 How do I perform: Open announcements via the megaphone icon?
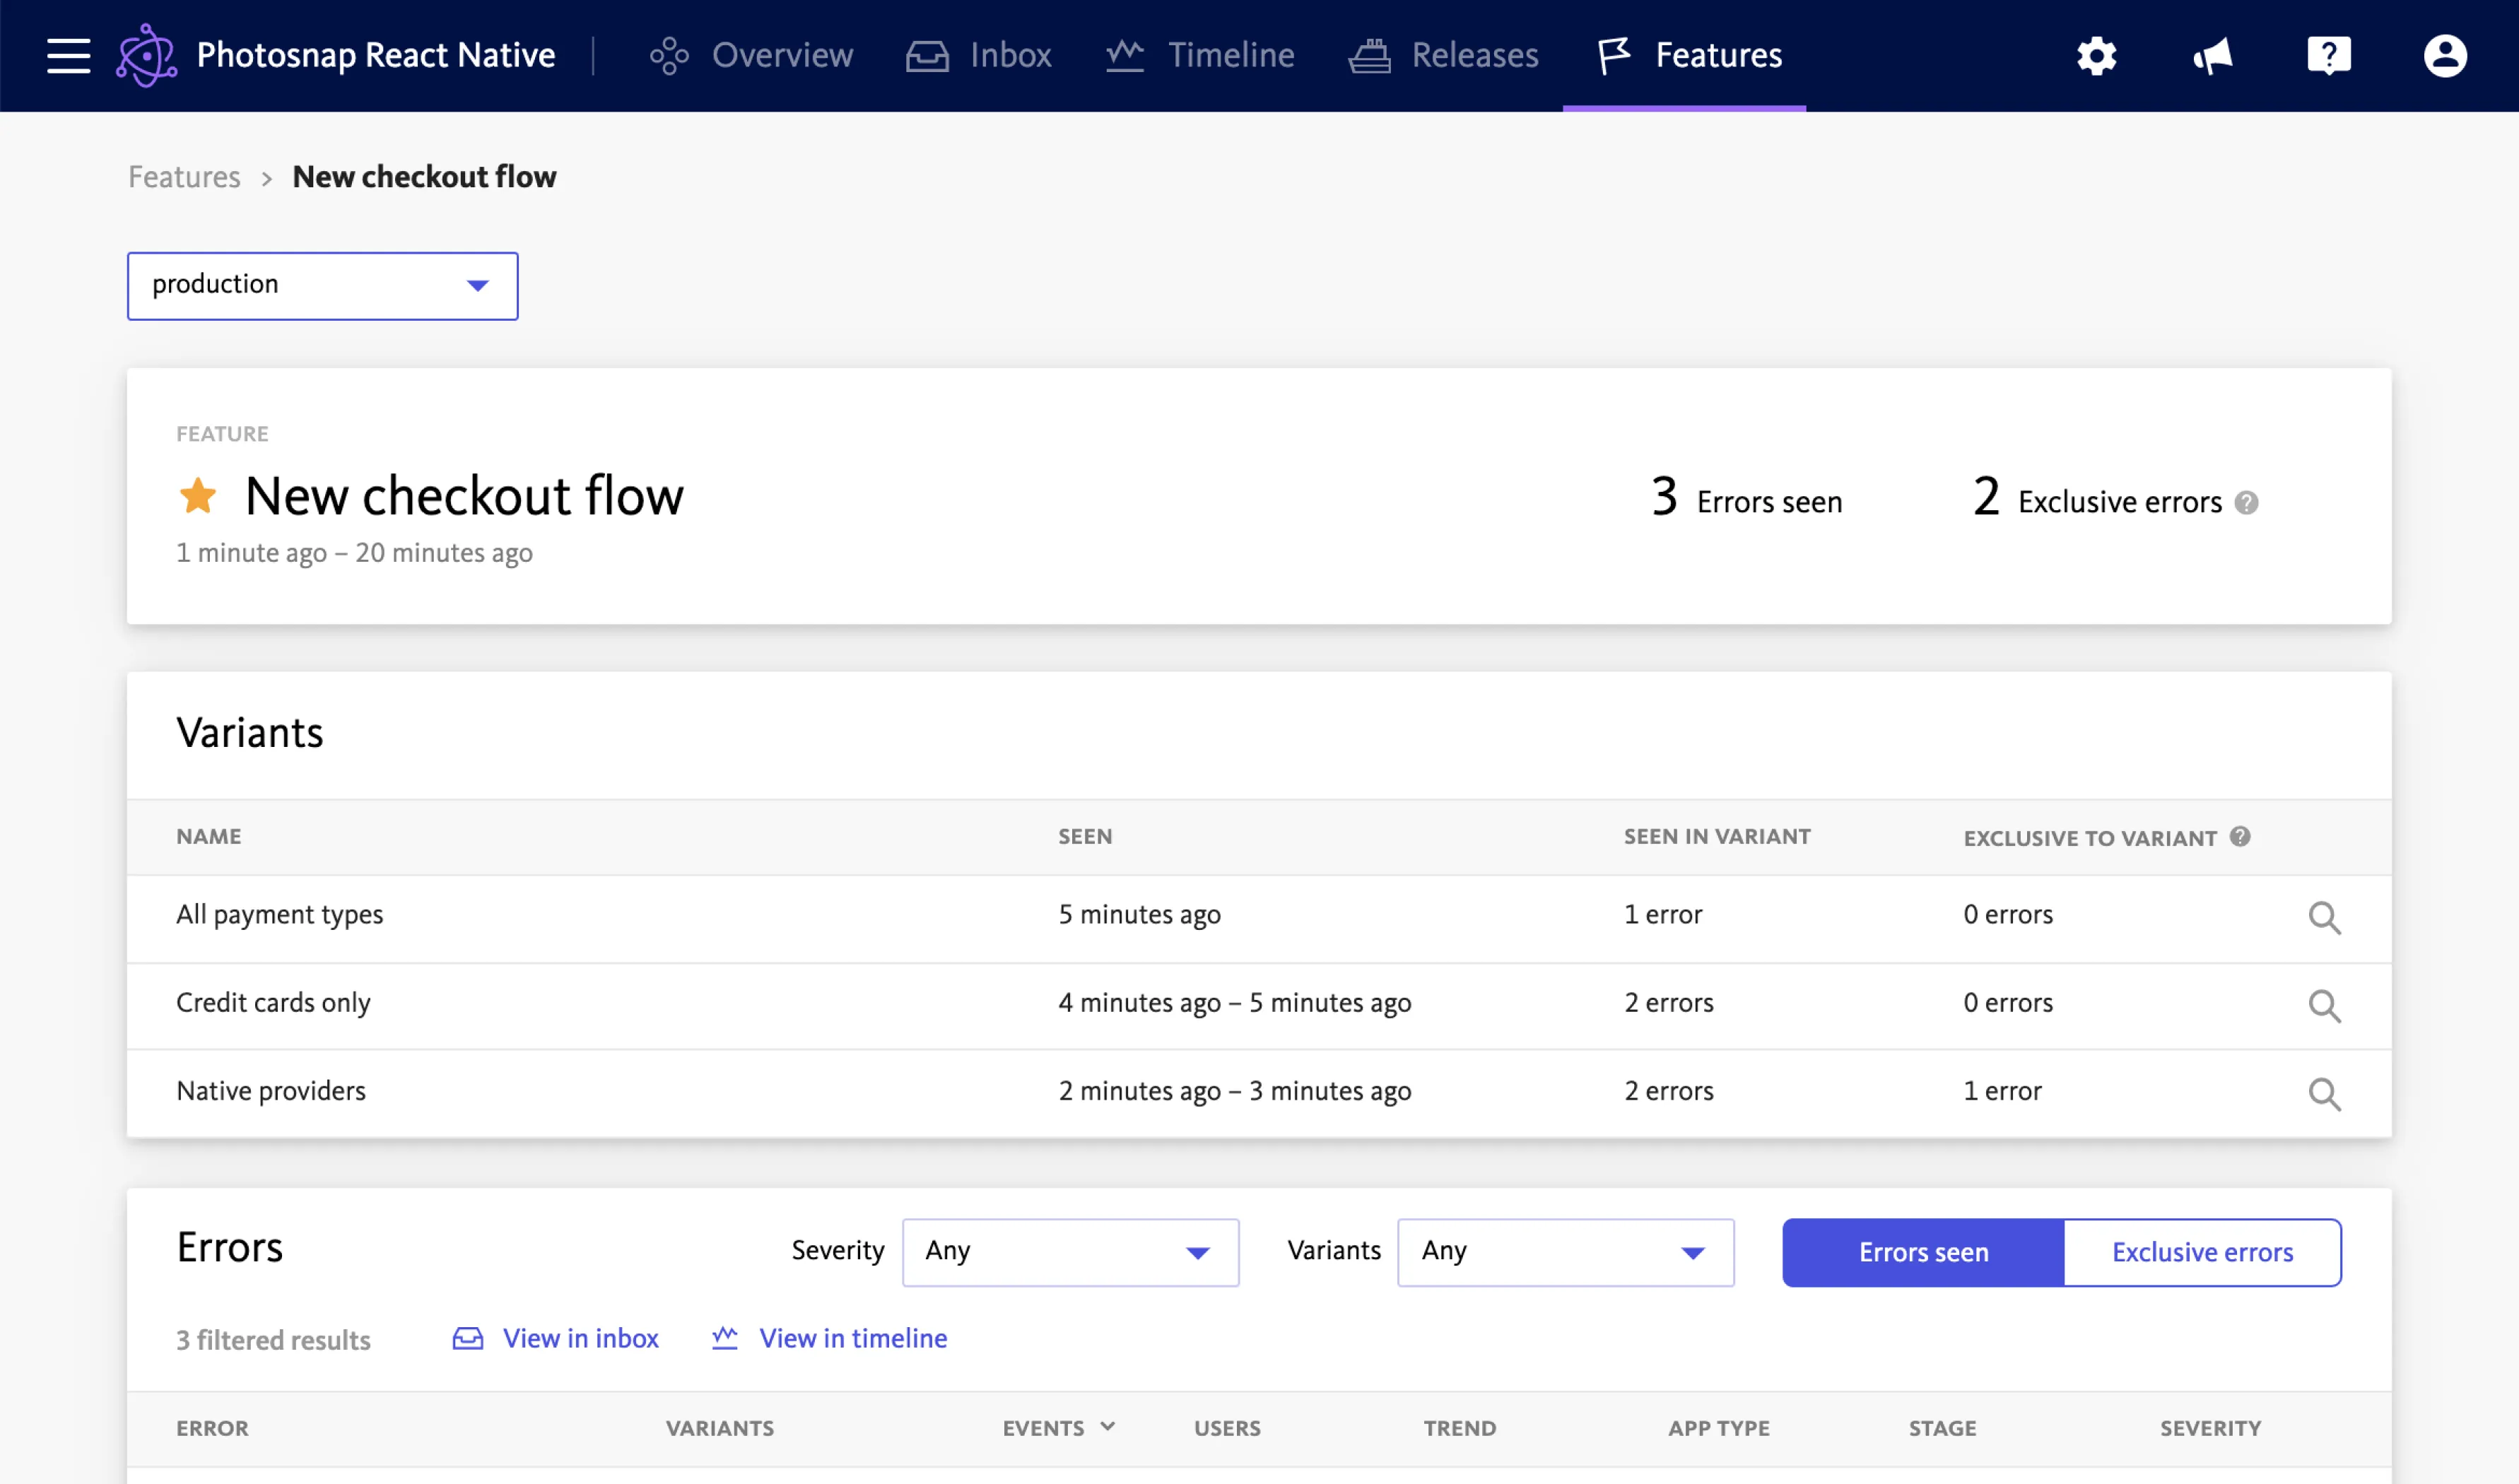click(2213, 55)
